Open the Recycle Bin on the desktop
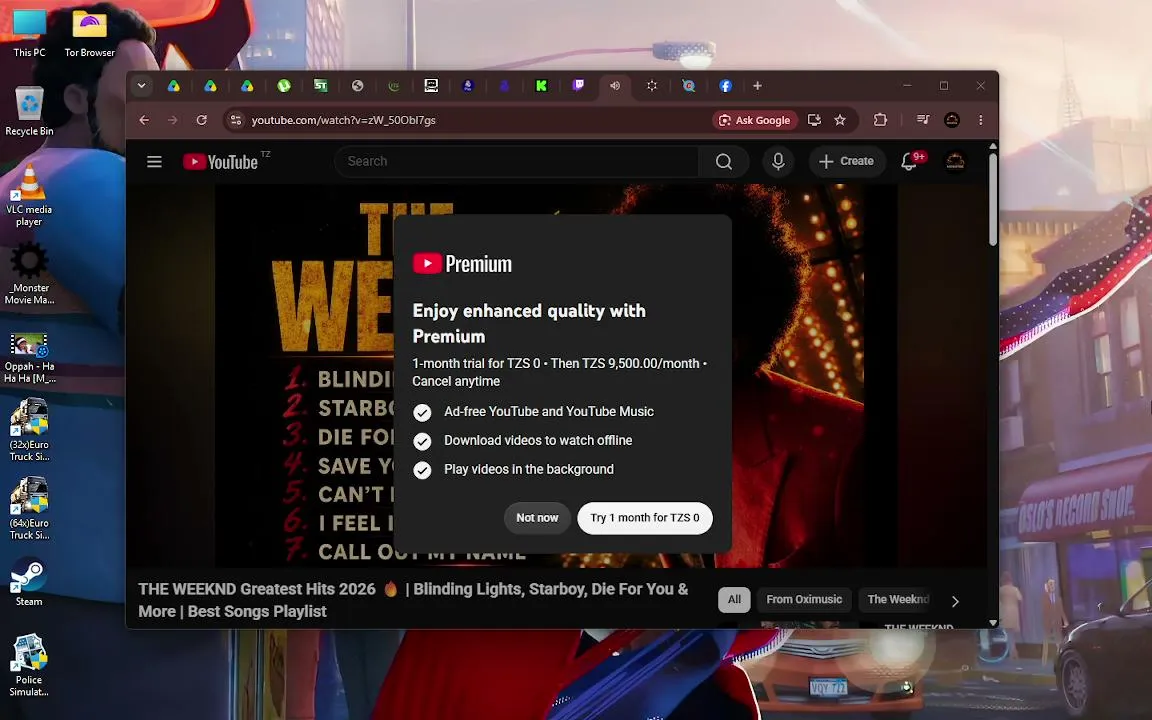Screen dimensions: 1152x720 [x=29, y=112]
